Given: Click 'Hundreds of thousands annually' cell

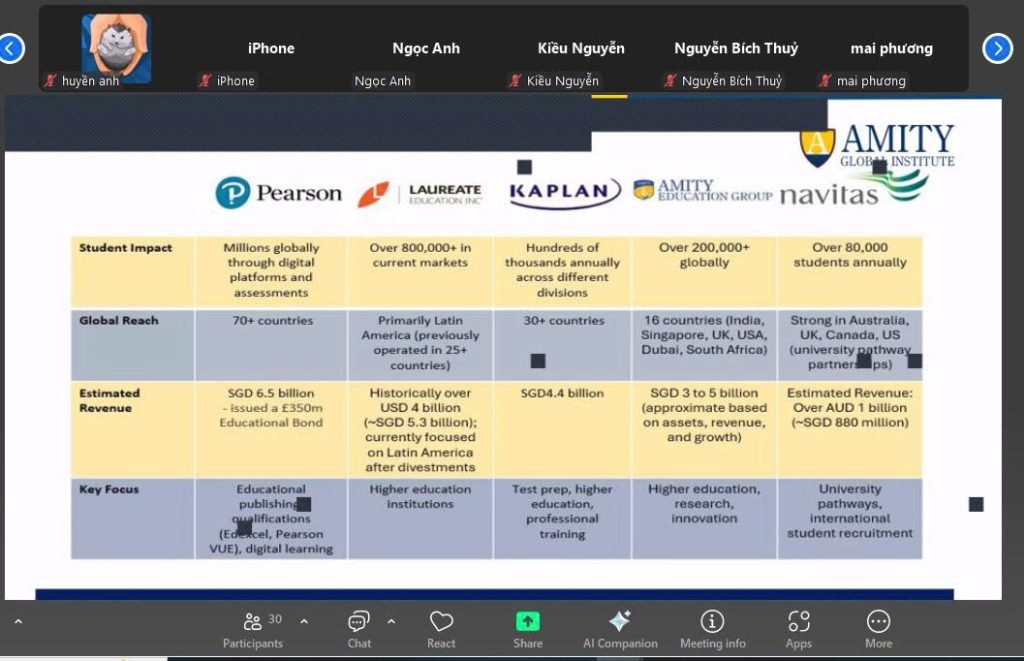Looking at the screenshot, I should point(562,270).
